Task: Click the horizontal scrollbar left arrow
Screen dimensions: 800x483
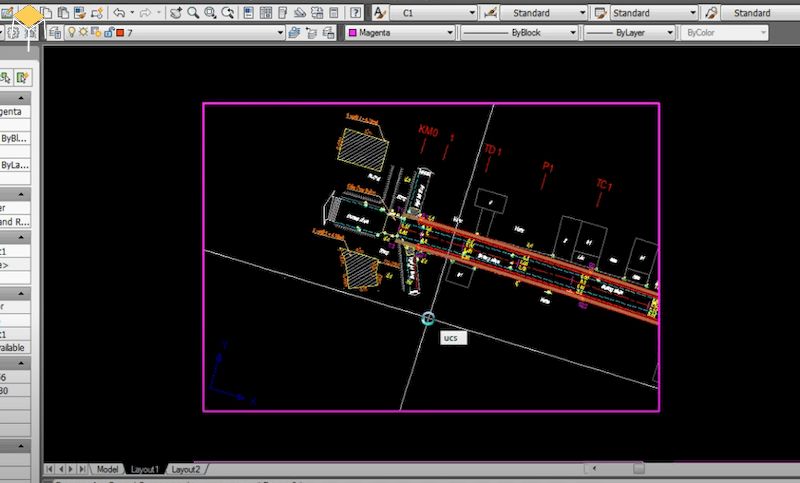Action: point(594,468)
